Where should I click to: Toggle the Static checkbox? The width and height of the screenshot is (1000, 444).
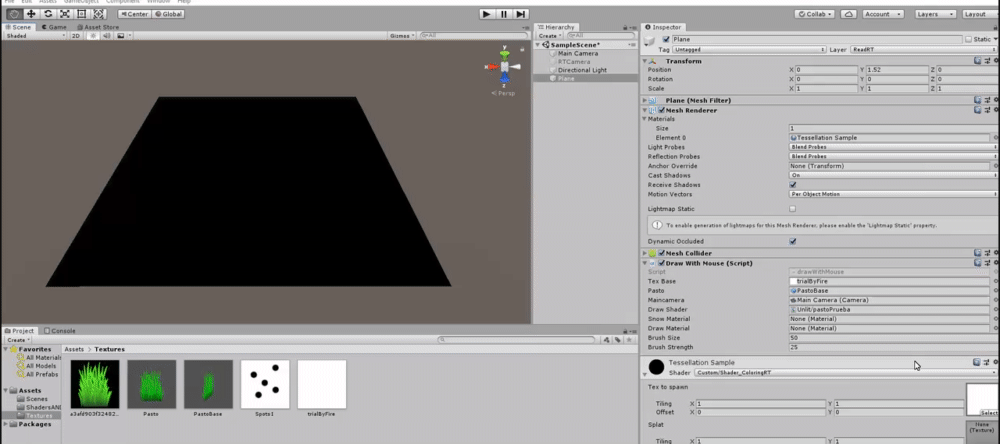pyautogui.click(x=969, y=40)
